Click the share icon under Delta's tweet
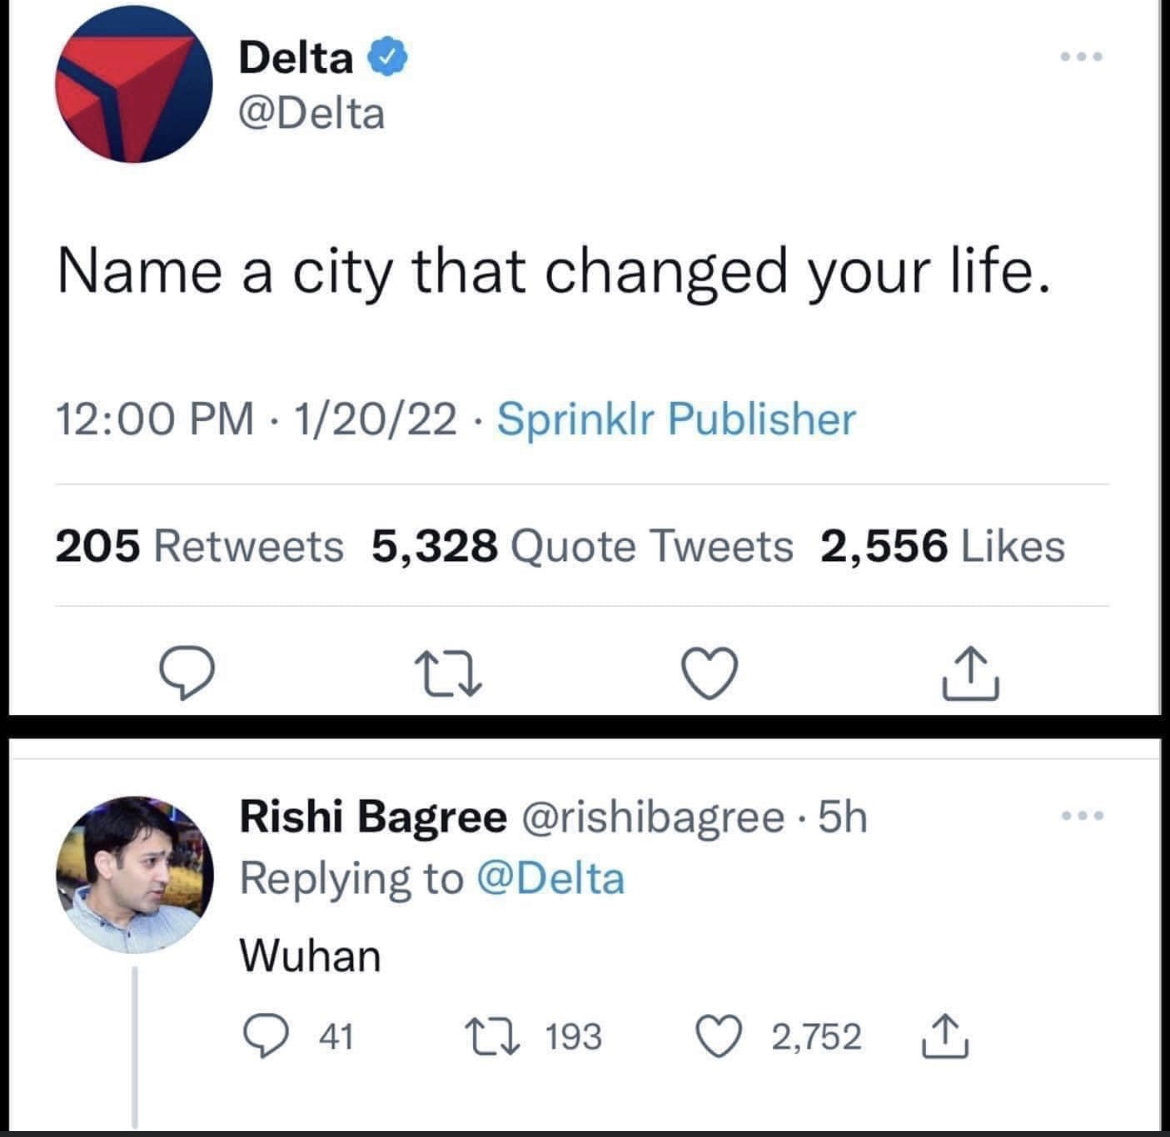The image size is (1170, 1137). tap(970, 672)
